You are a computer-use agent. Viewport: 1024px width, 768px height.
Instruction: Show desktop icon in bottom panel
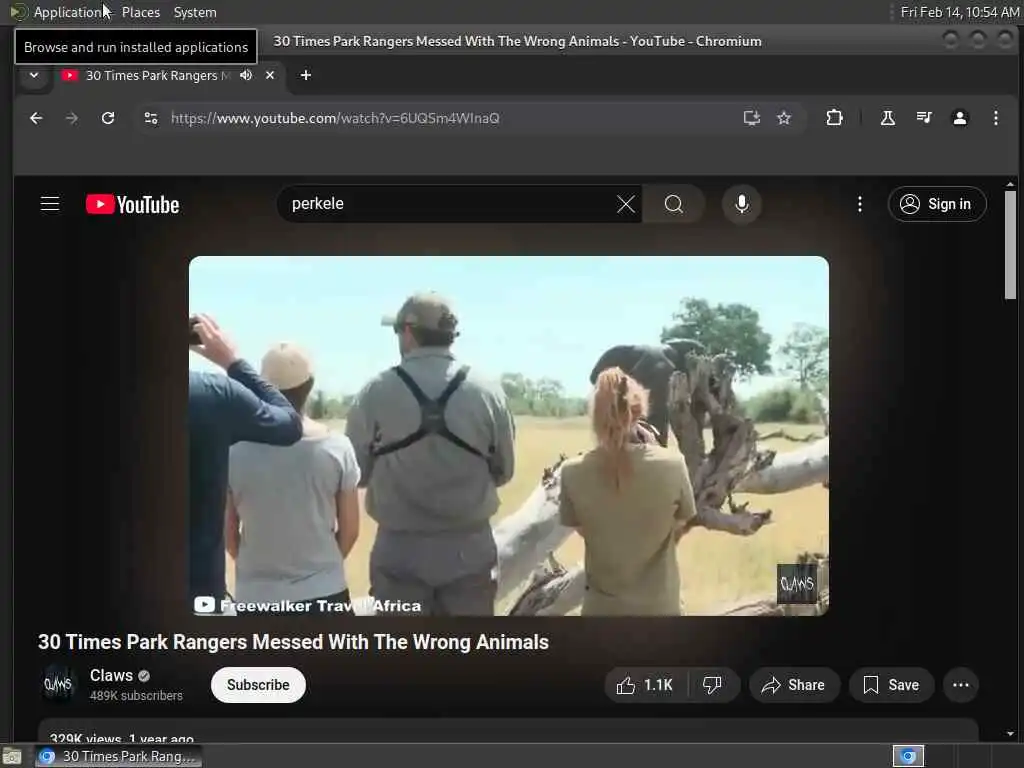(x=12, y=757)
